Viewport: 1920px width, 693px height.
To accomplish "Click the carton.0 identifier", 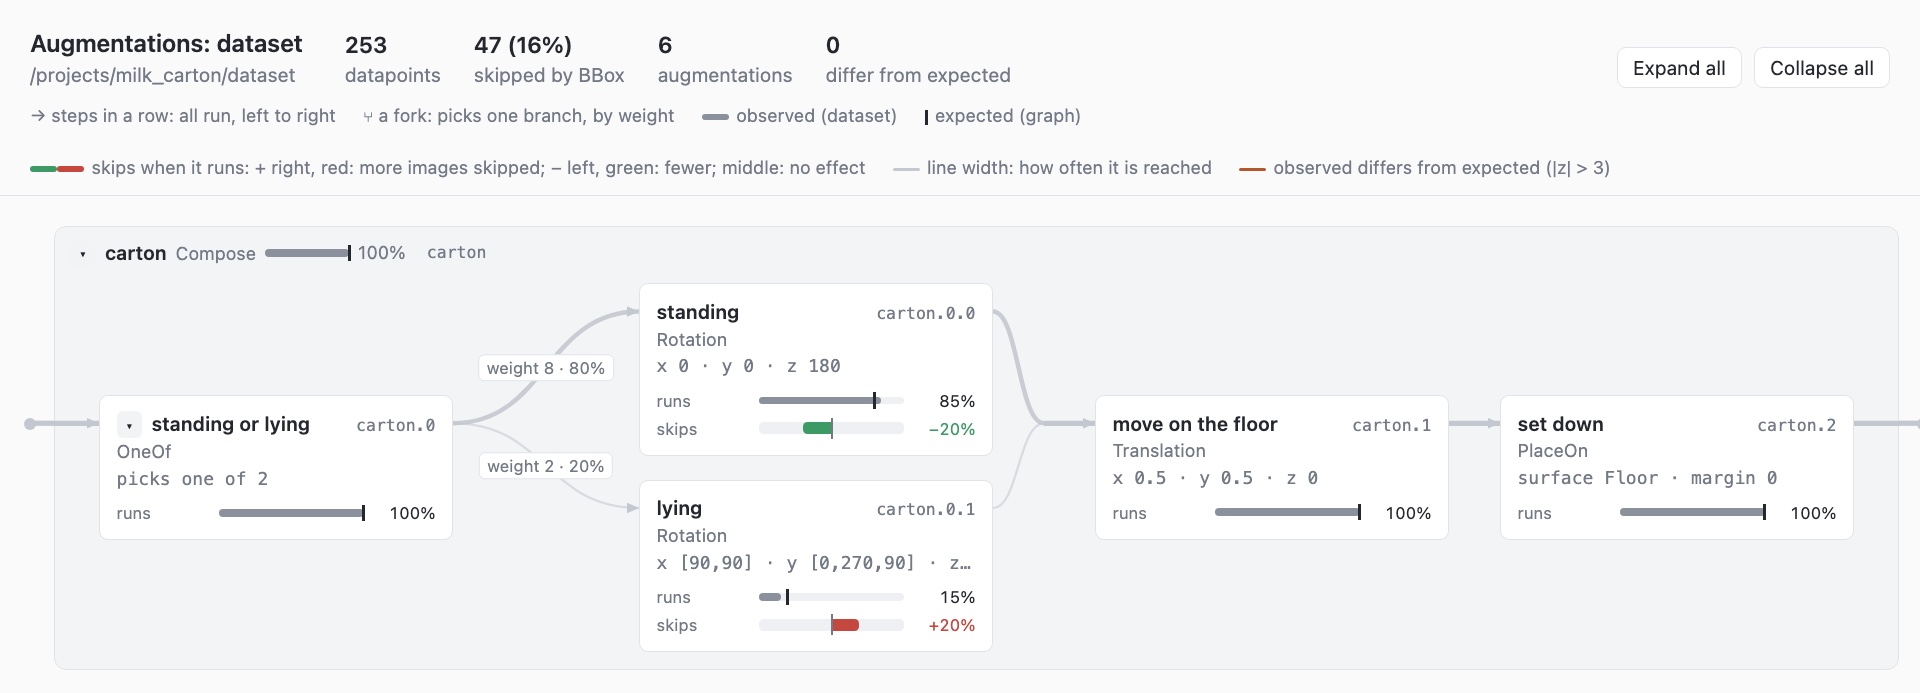I will click(395, 425).
